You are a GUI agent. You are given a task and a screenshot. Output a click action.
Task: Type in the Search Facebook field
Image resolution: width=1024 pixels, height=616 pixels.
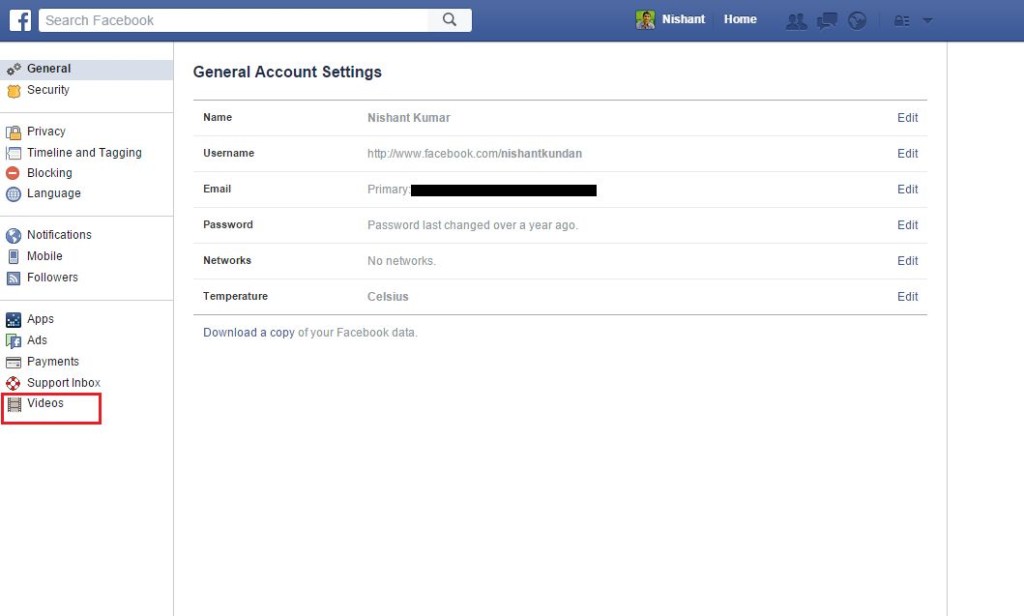235,20
